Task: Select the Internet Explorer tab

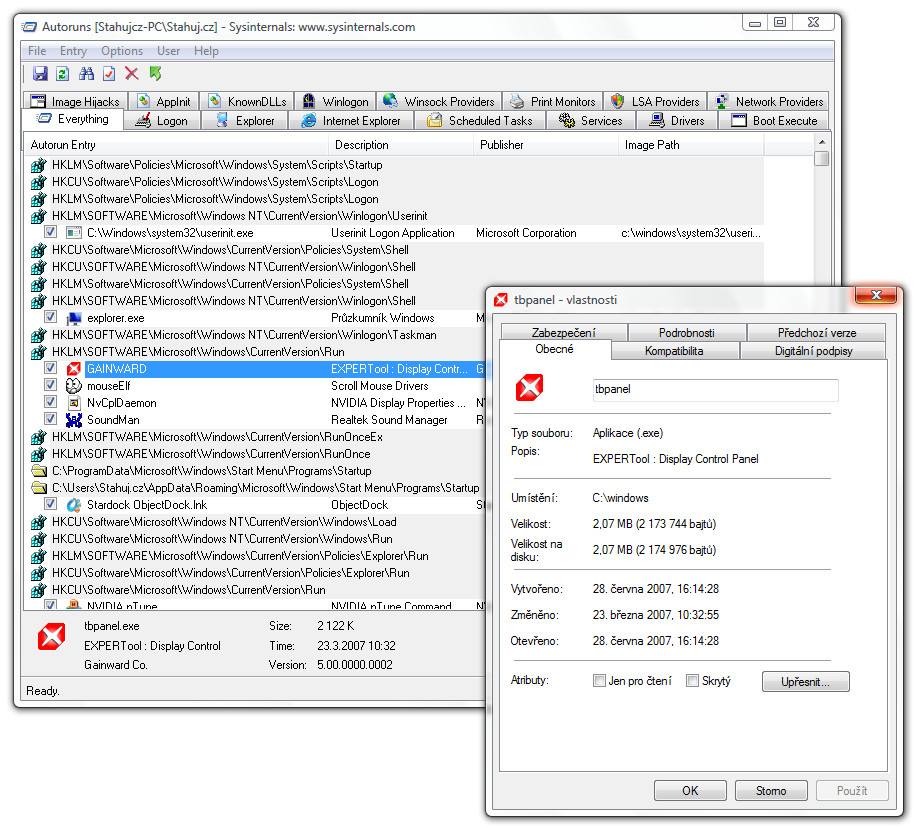Action: pyautogui.click(x=351, y=121)
